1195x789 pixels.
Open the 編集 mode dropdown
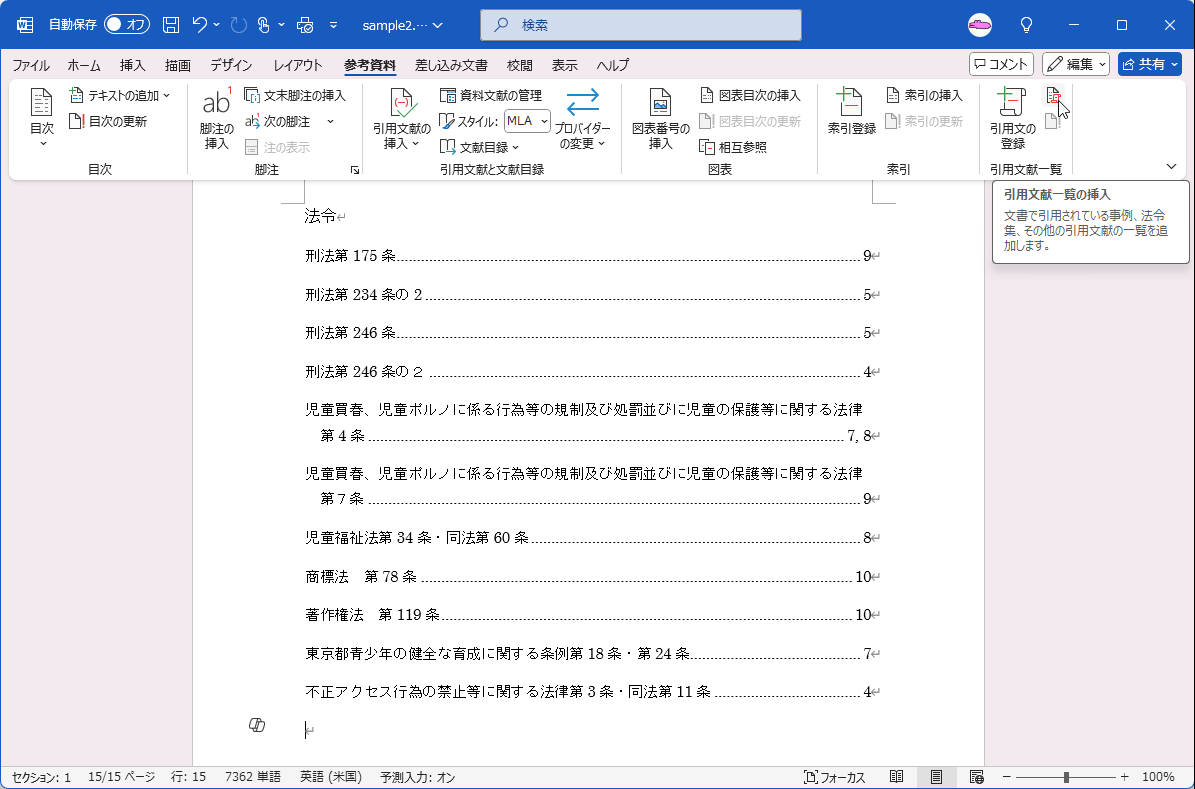coord(1075,65)
